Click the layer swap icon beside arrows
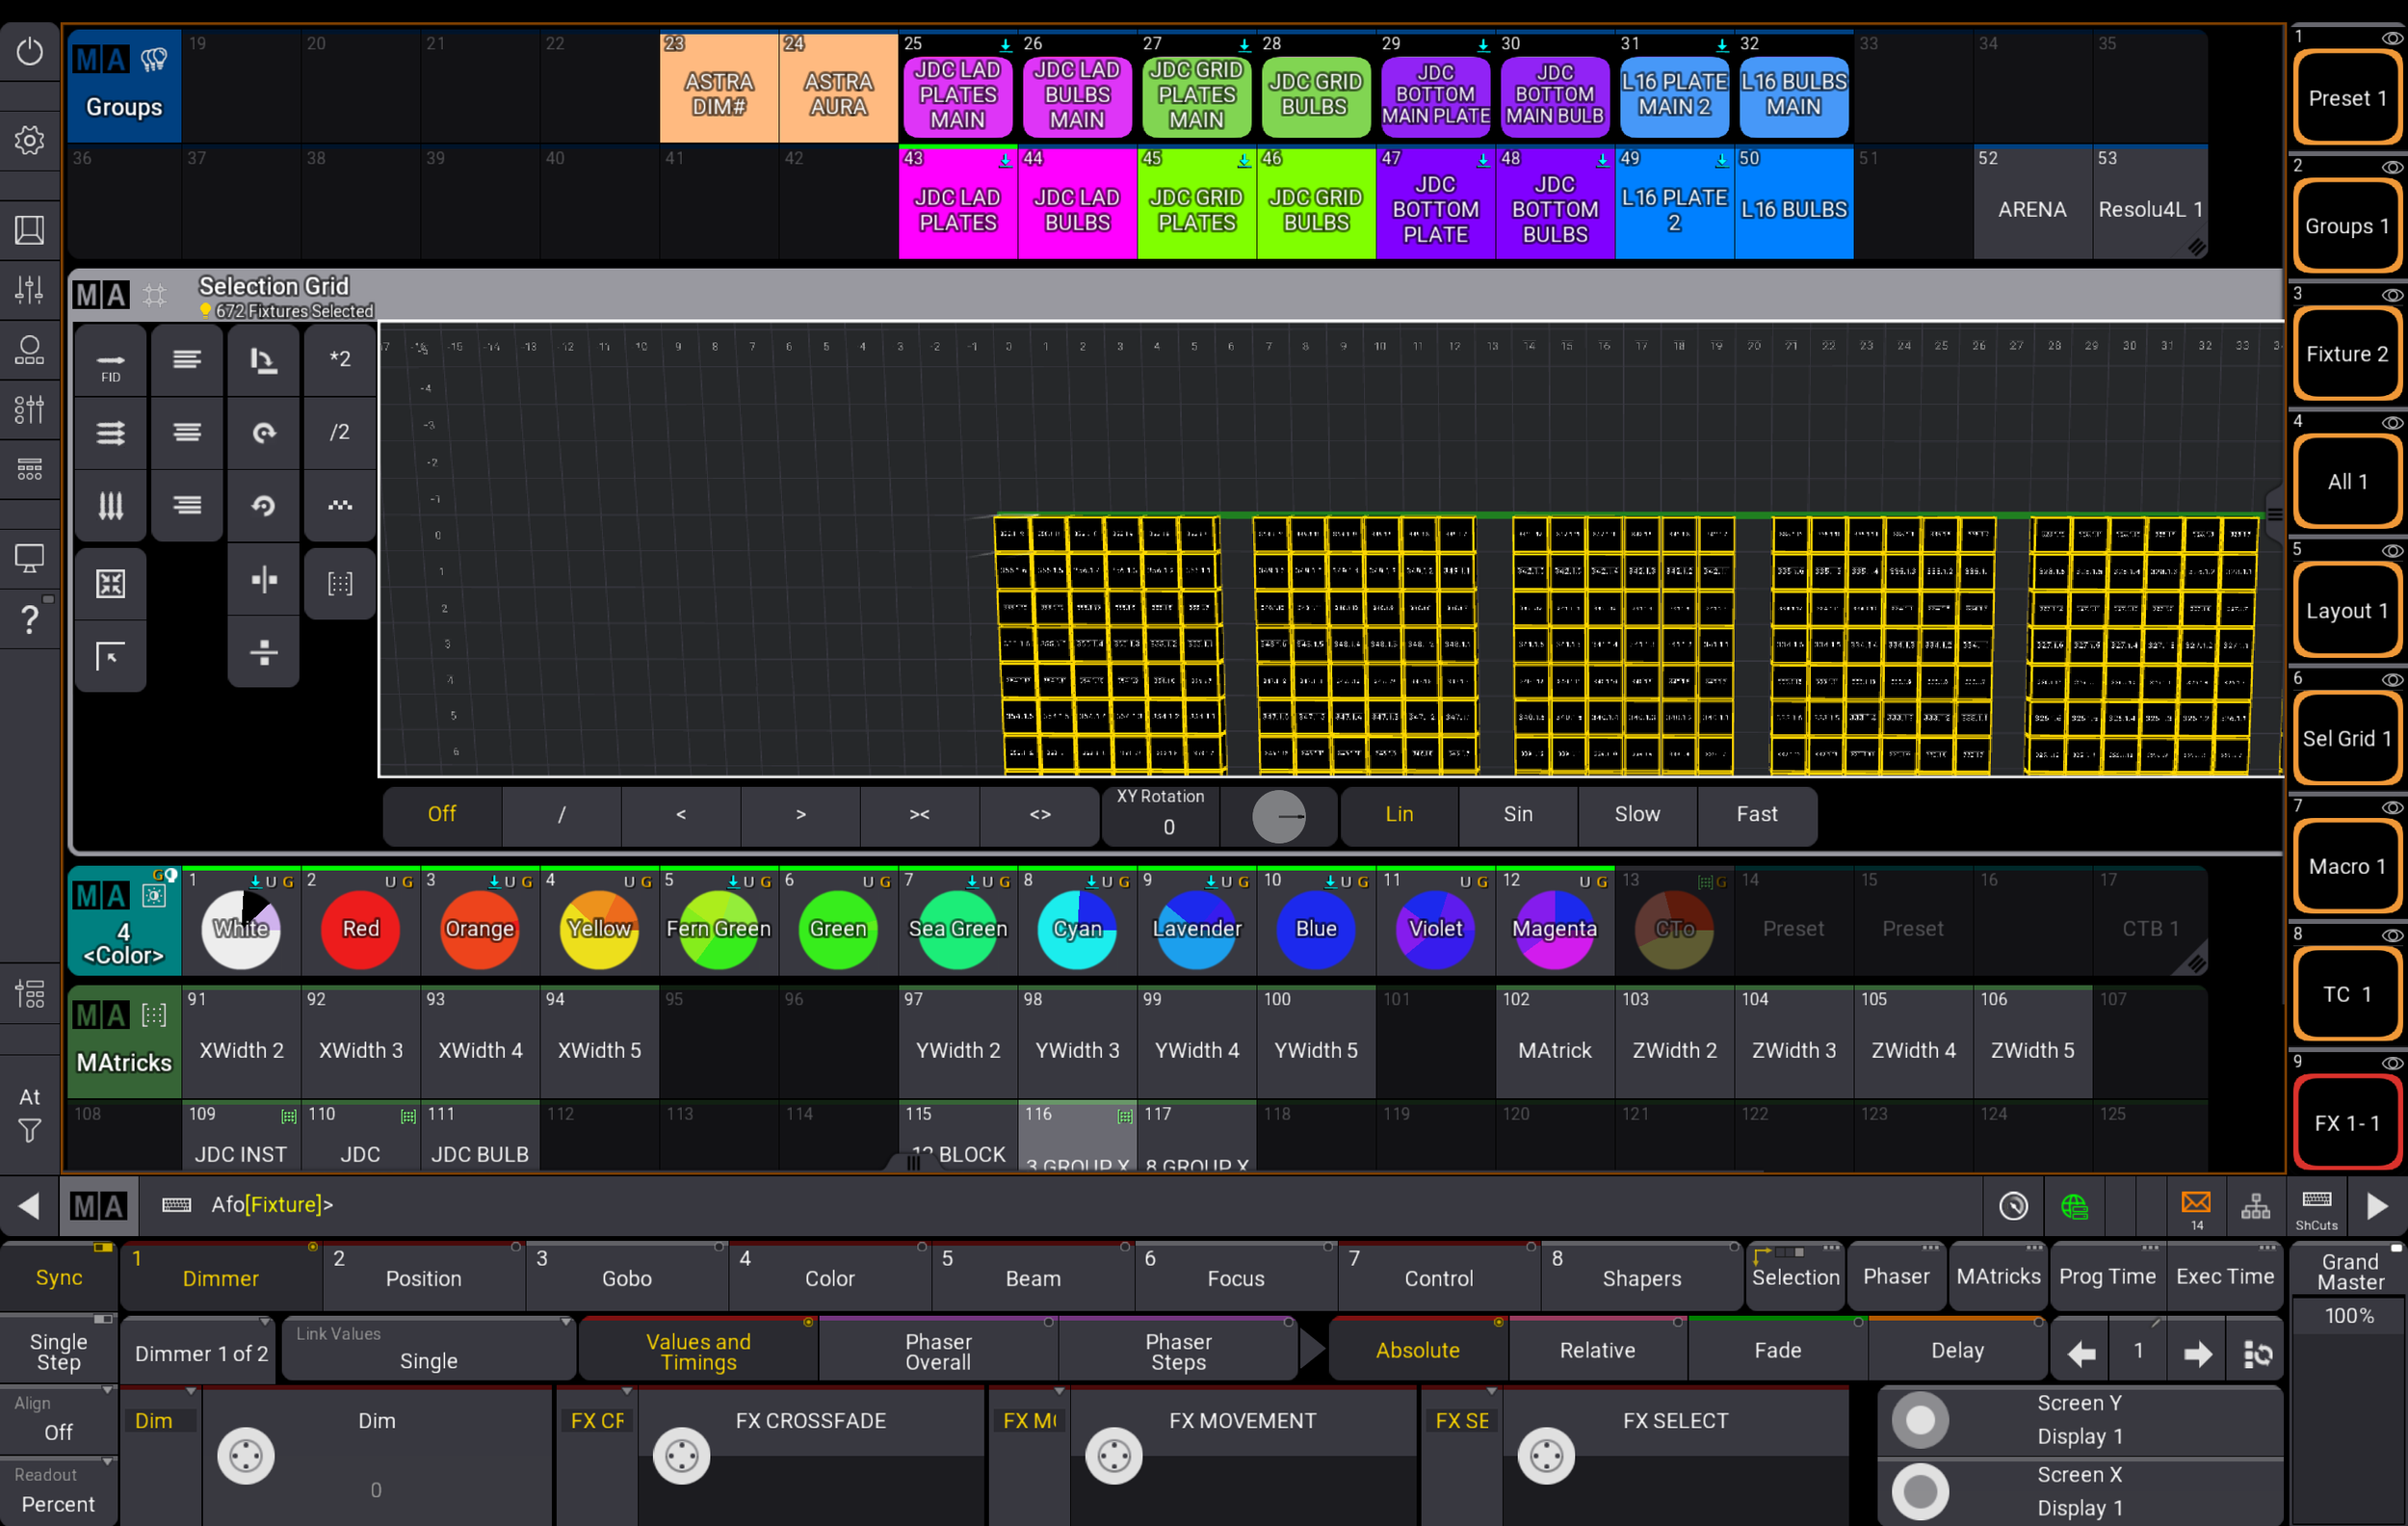The height and width of the screenshot is (1526, 2408). tap(2258, 1354)
